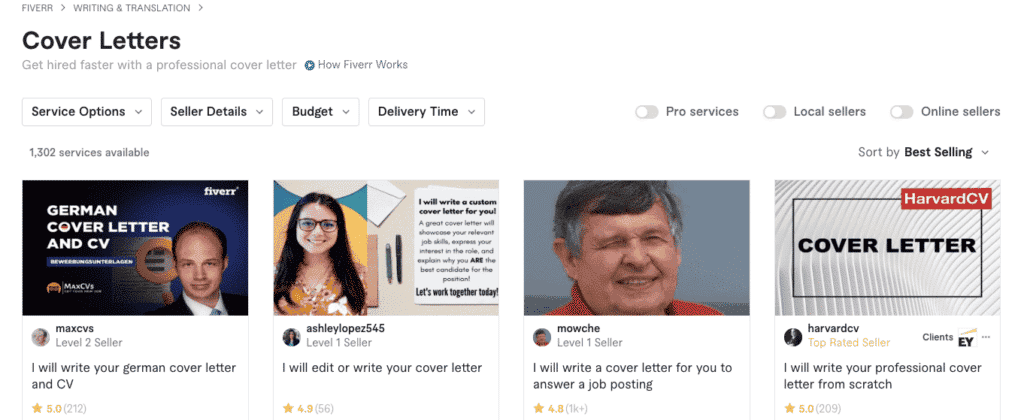Open gig titled German cover letter and CV
This screenshot has height=420, width=1024.
(134, 376)
